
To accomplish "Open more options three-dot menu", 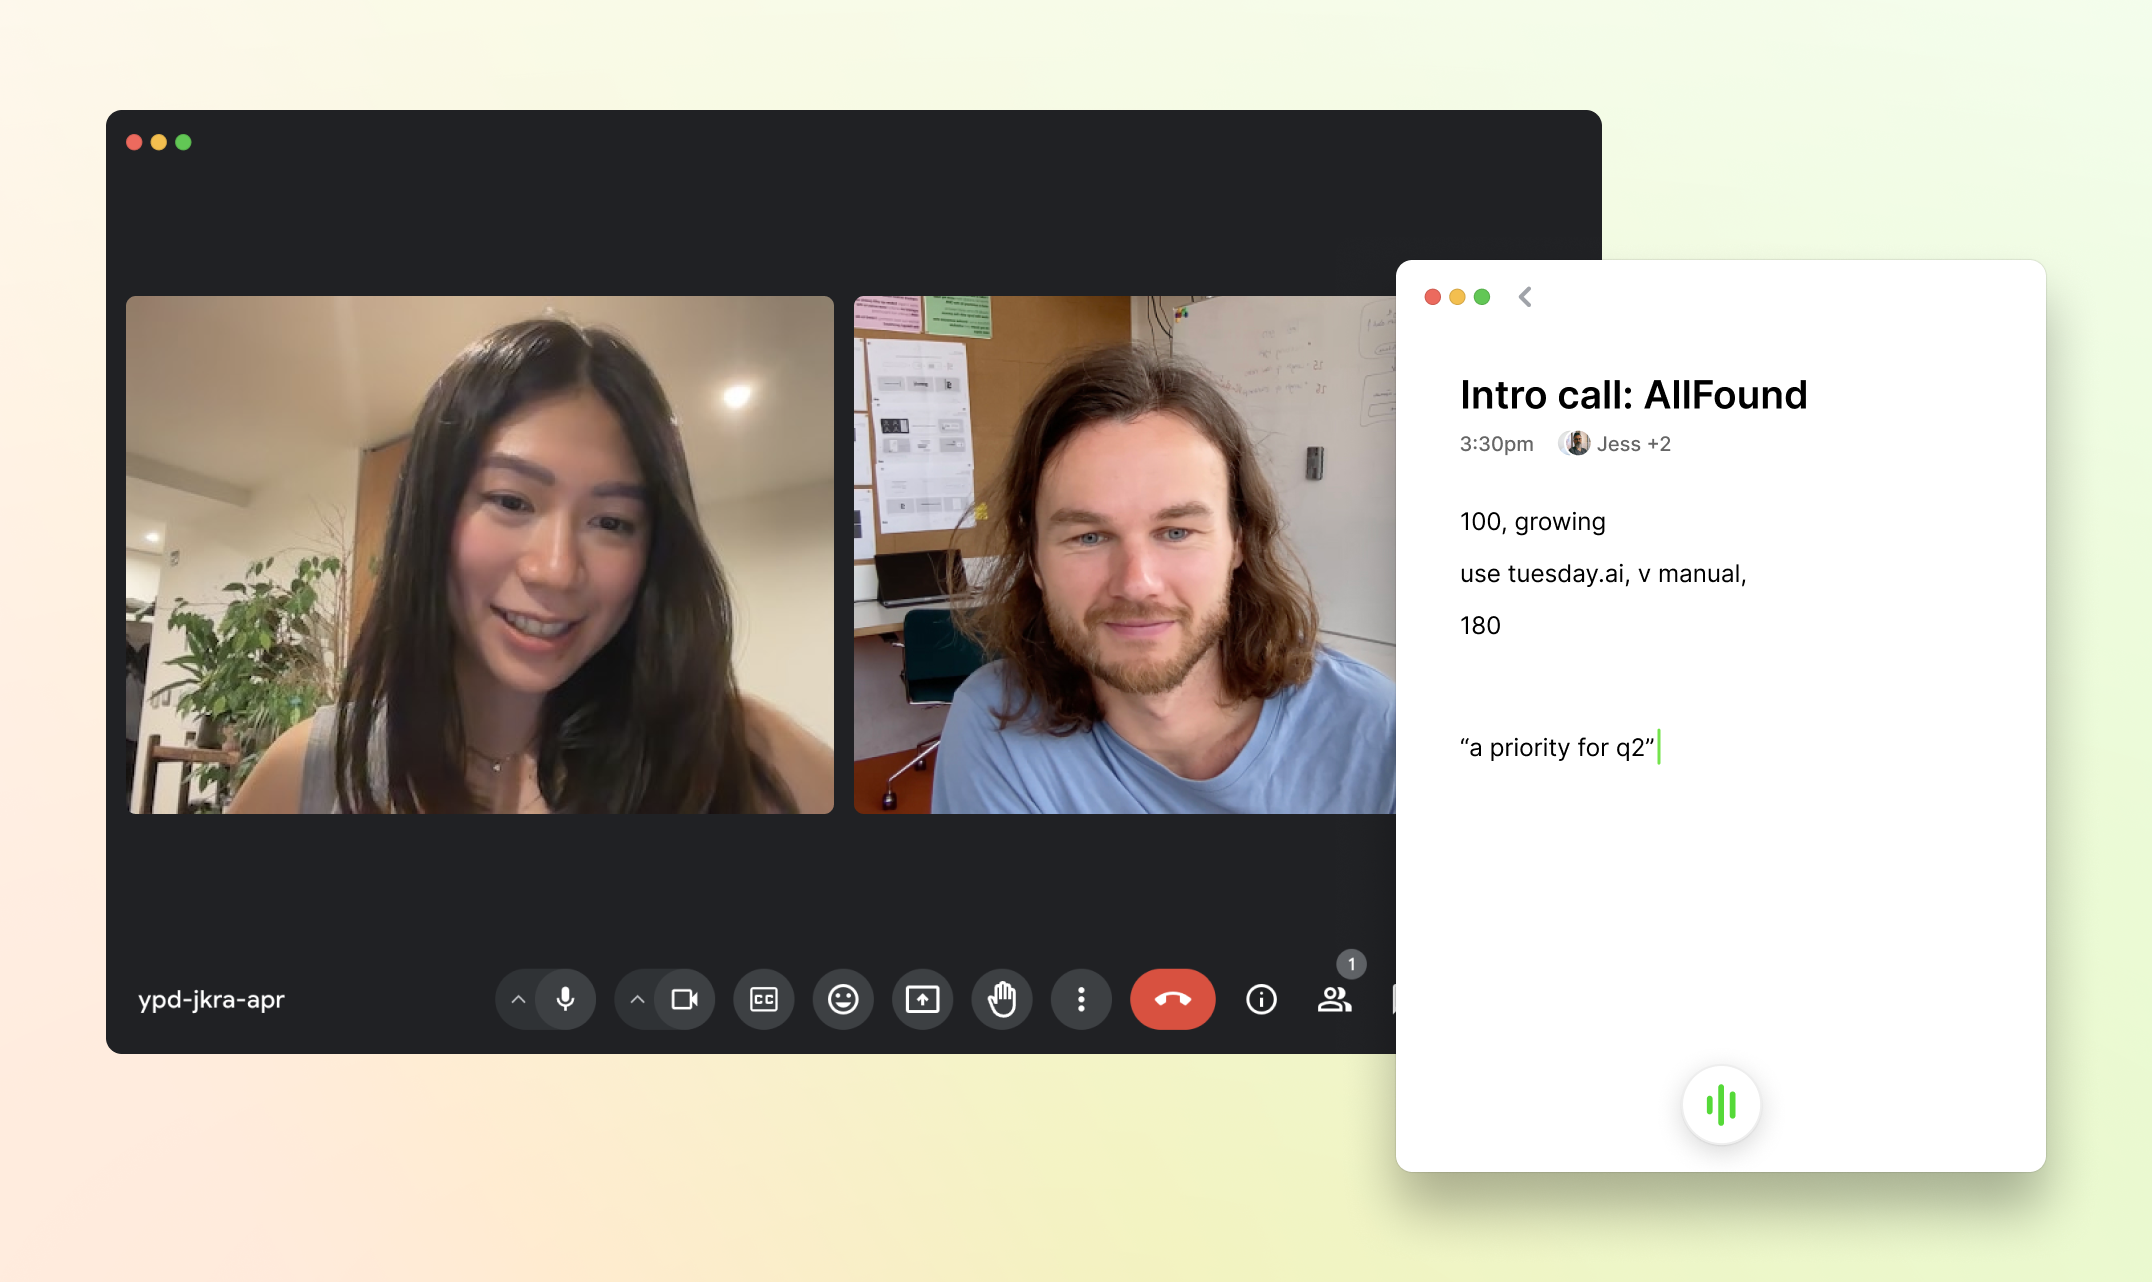I will (1081, 999).
